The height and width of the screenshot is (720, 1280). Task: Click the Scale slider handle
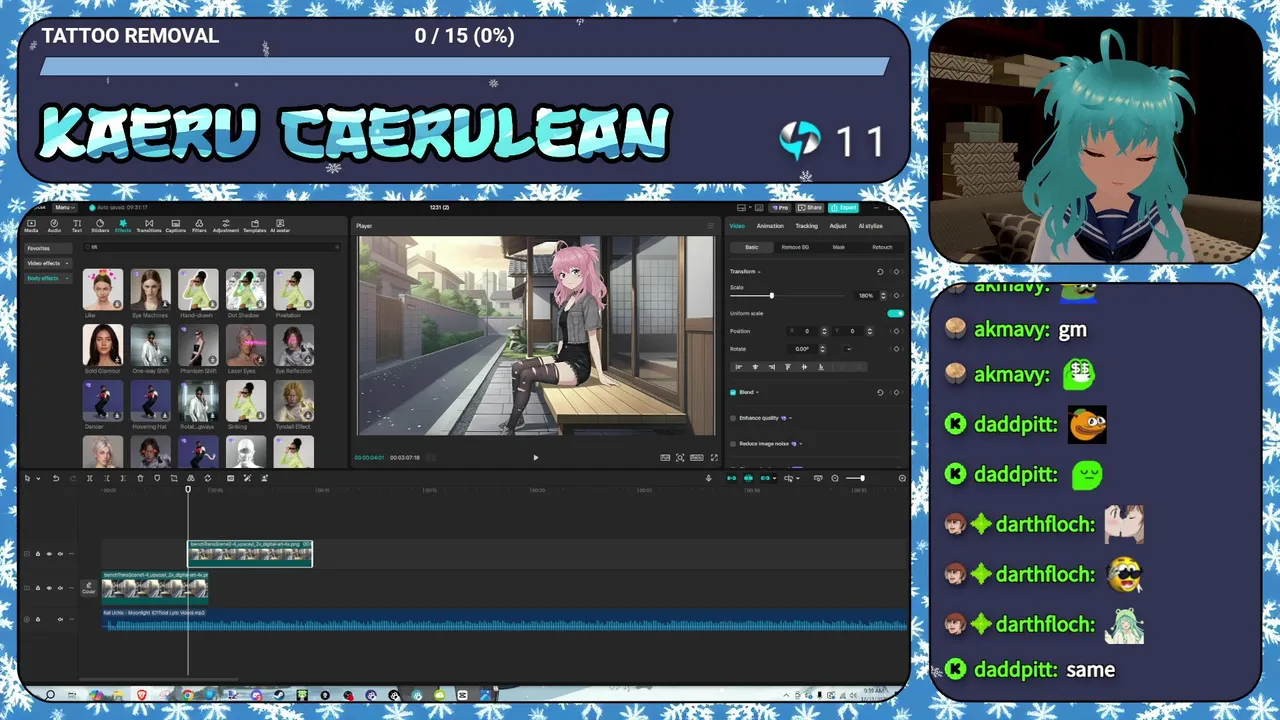(x=772, y=296)
